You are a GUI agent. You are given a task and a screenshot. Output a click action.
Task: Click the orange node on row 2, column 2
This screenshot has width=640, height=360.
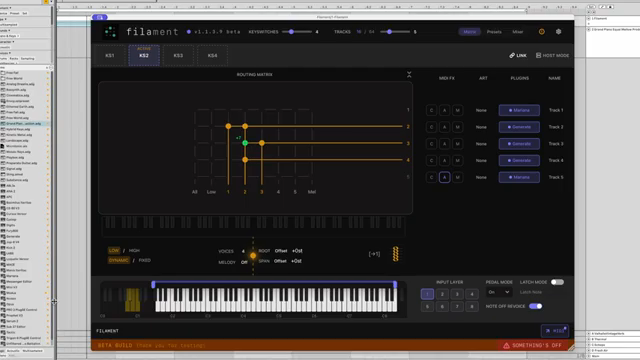click(245, 126)
